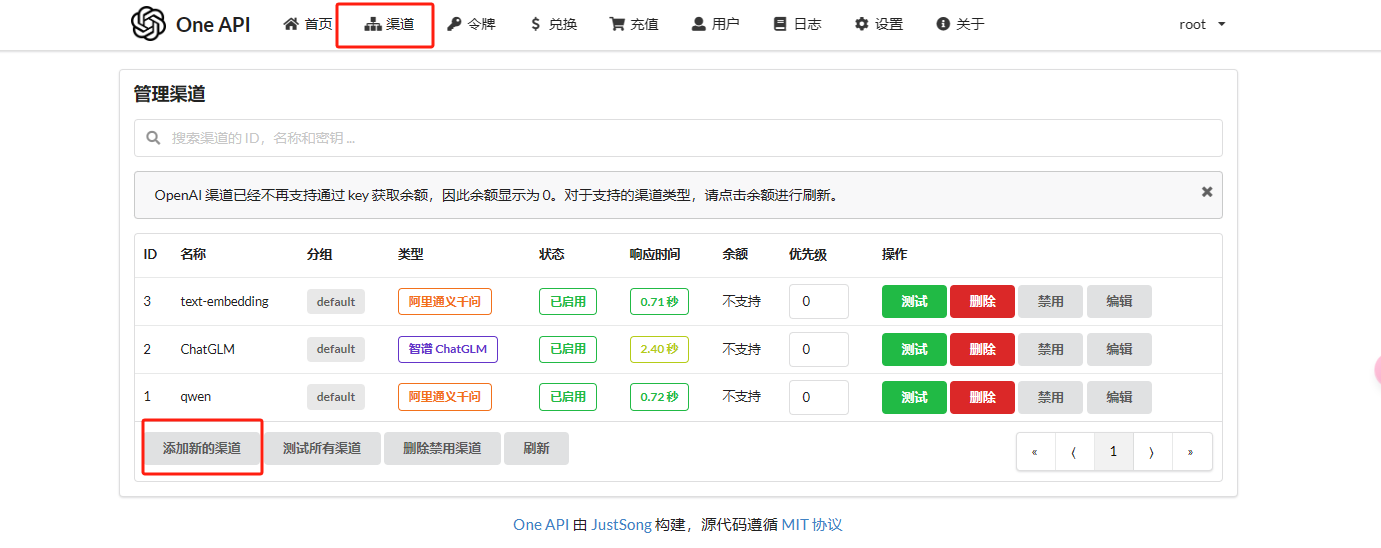Click 测试所有渠道 button

[x=322, y=448]
